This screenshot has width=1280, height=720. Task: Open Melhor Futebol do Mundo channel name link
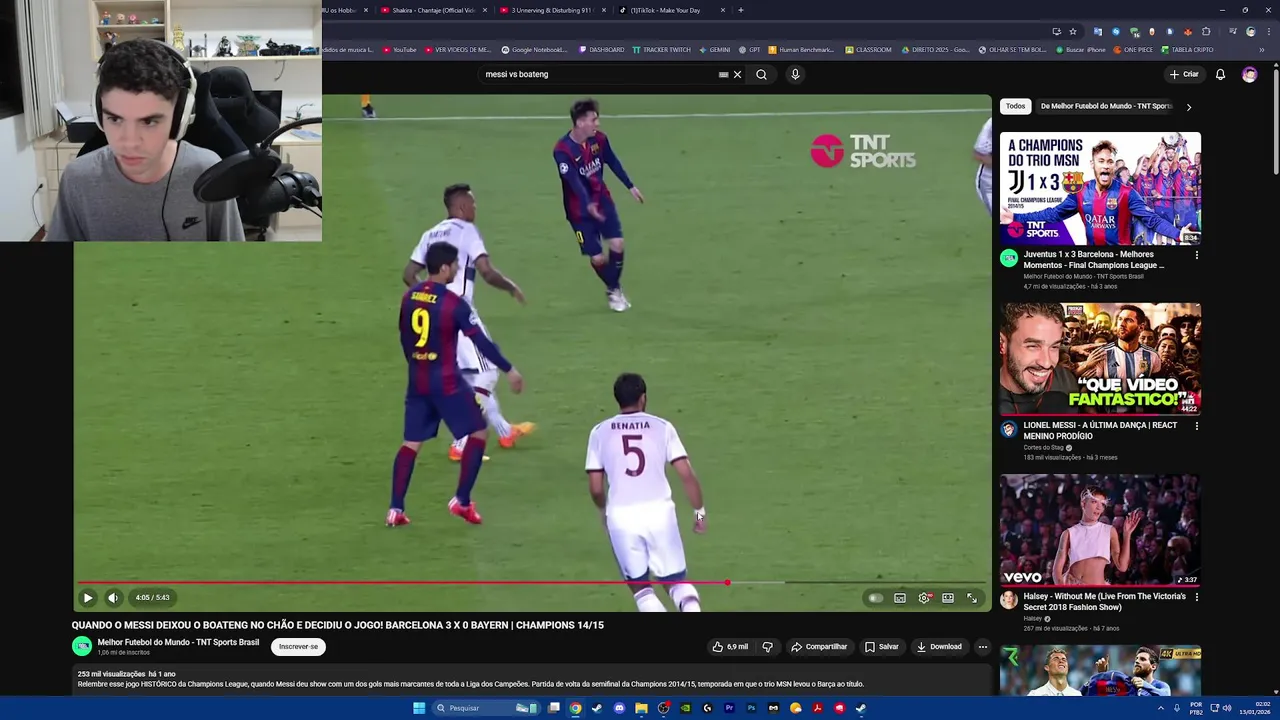click(x=178, y=642)
